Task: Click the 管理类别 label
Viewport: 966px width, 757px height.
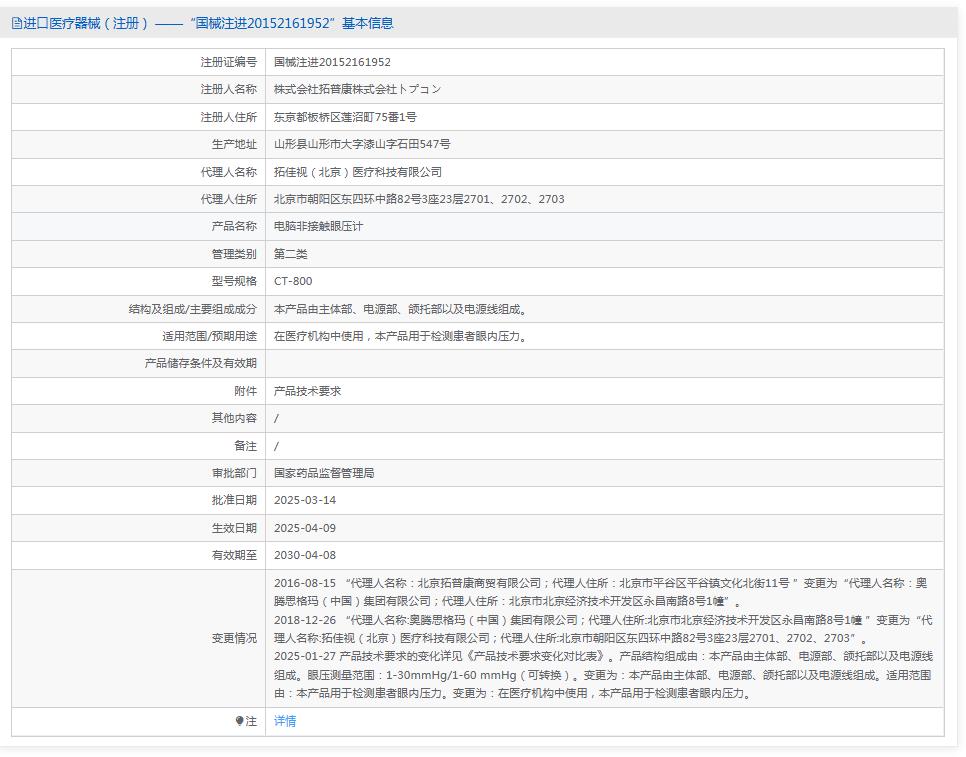Action: (x=233, y=254)
